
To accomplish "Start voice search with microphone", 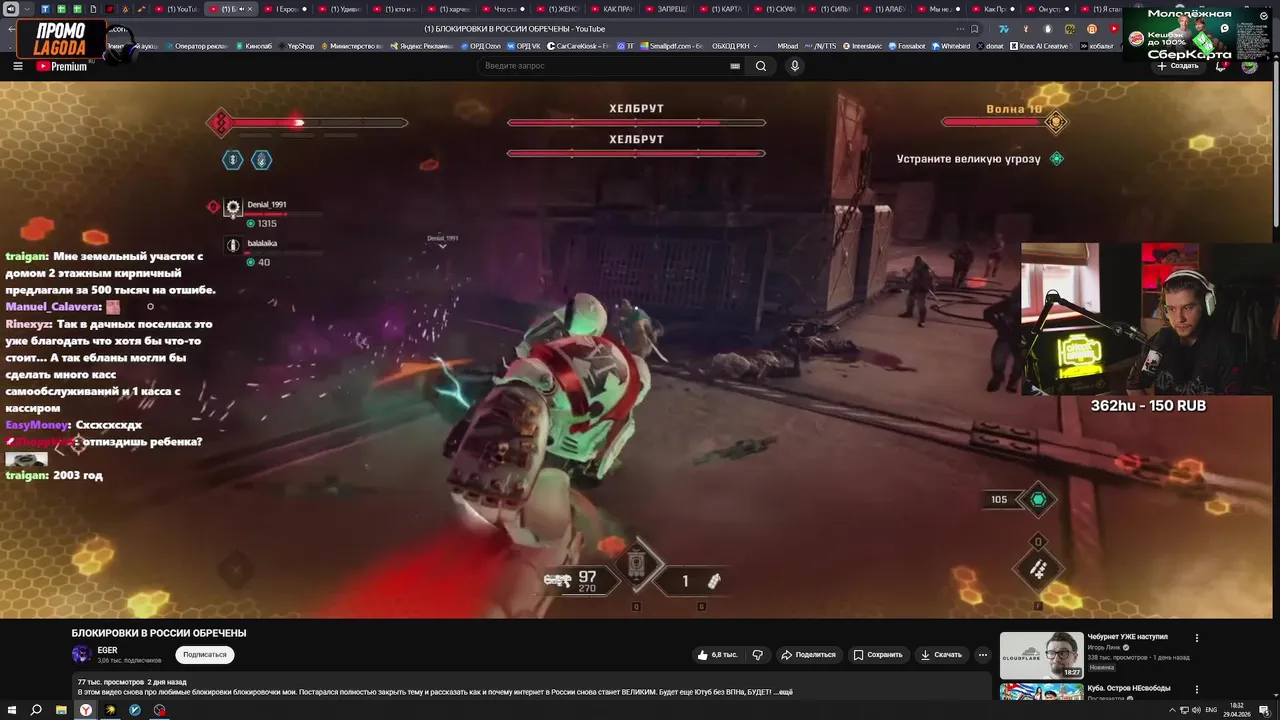I will click(795, 66).
